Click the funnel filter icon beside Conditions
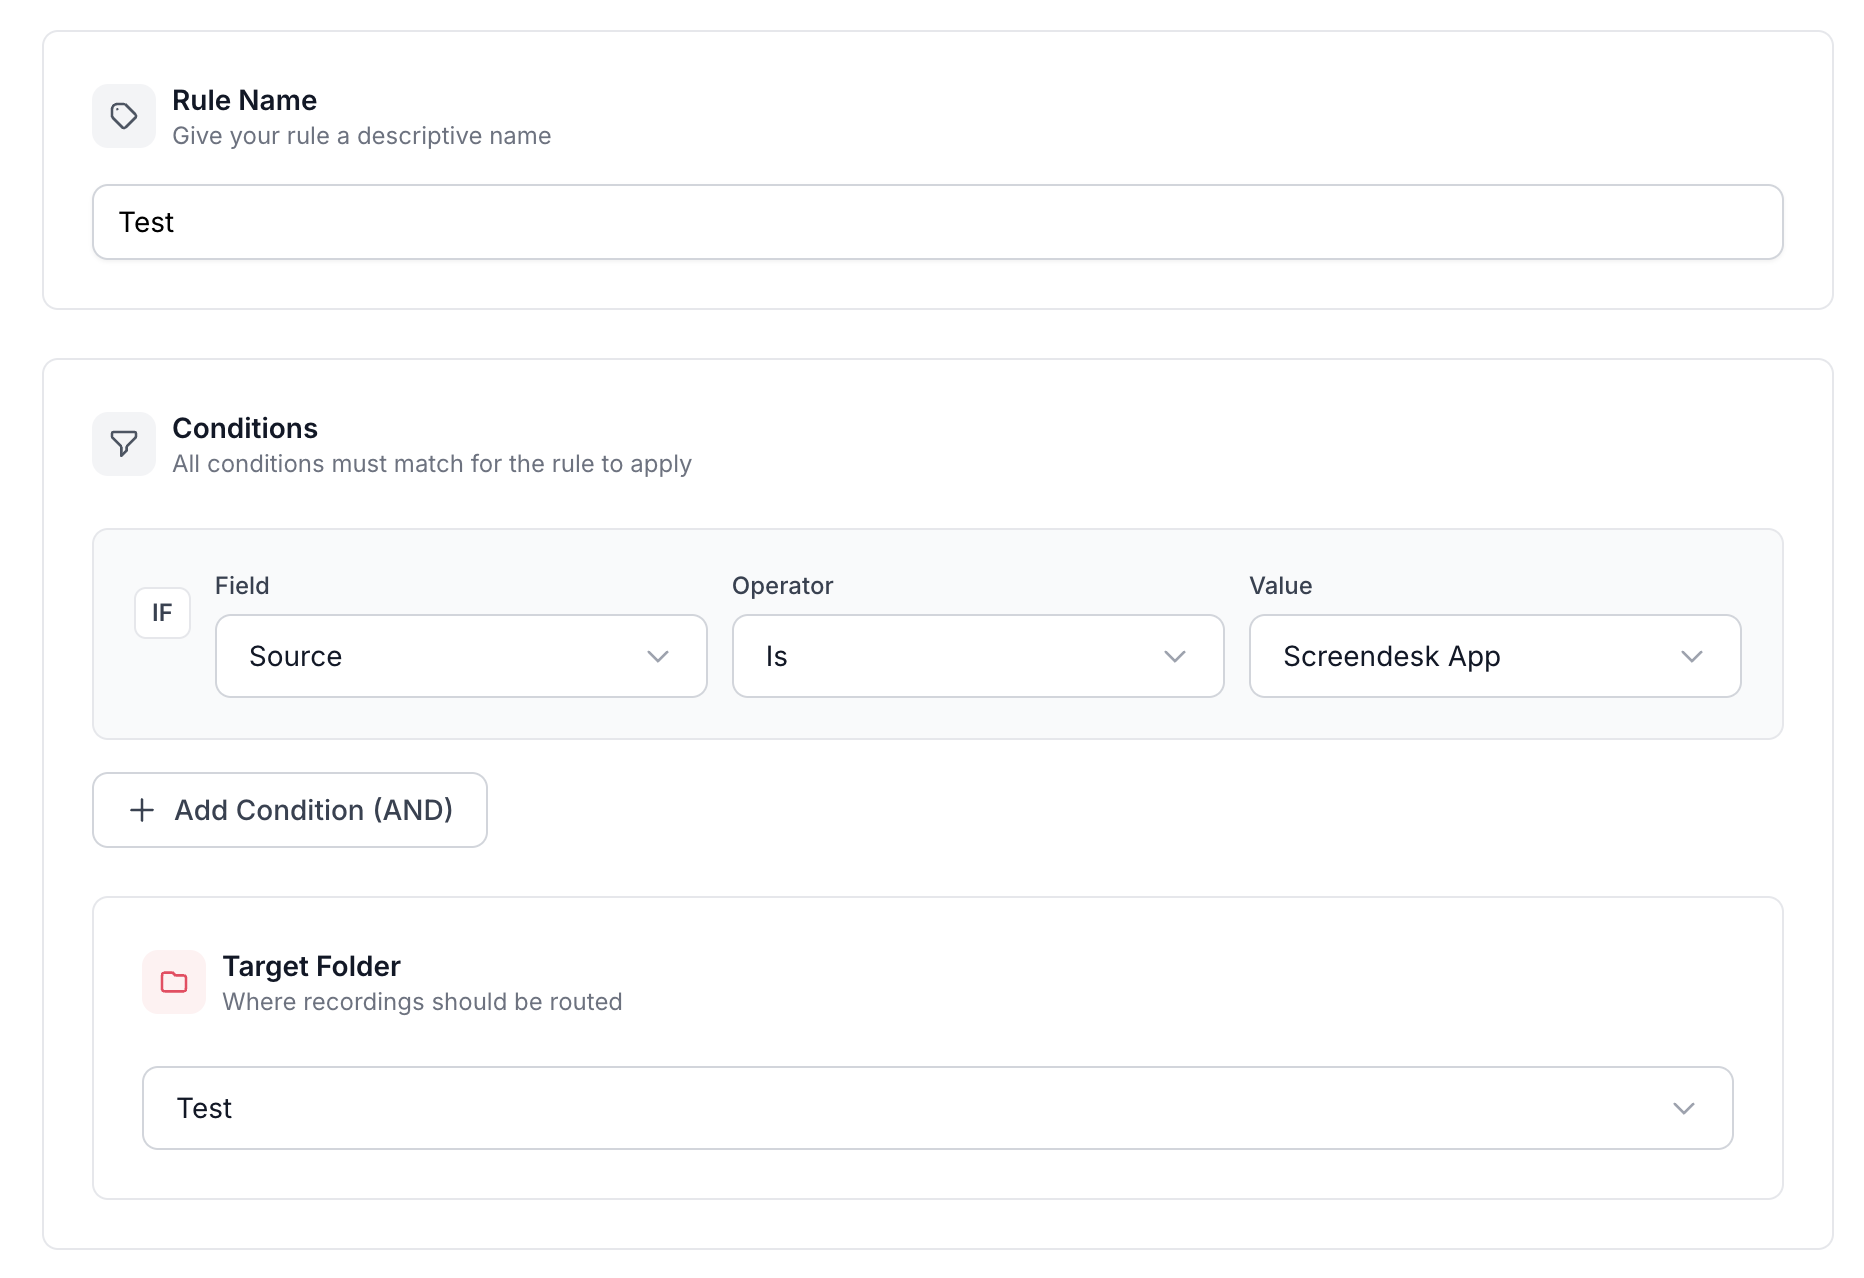This screenshot has width=1864, height=1278. [x=124, y=444]
